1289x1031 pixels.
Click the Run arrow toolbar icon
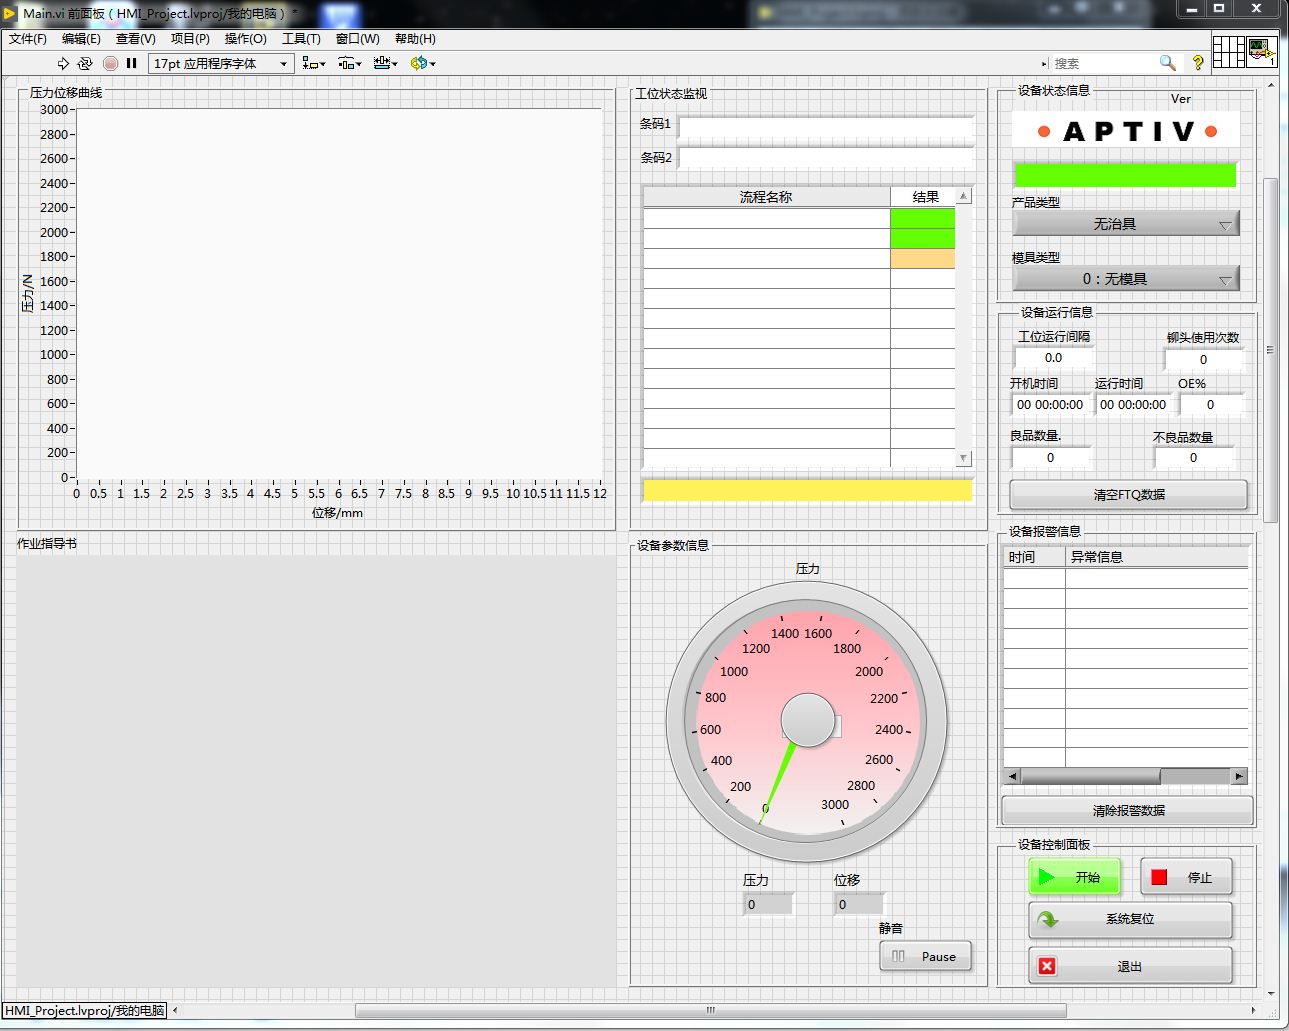click(63, 63)
